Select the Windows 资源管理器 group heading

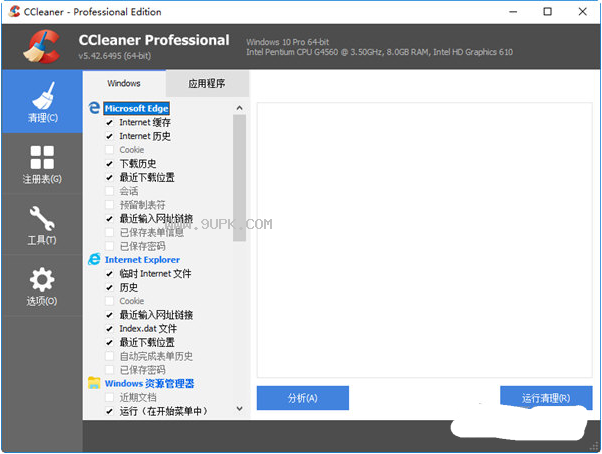coord(149,383)
